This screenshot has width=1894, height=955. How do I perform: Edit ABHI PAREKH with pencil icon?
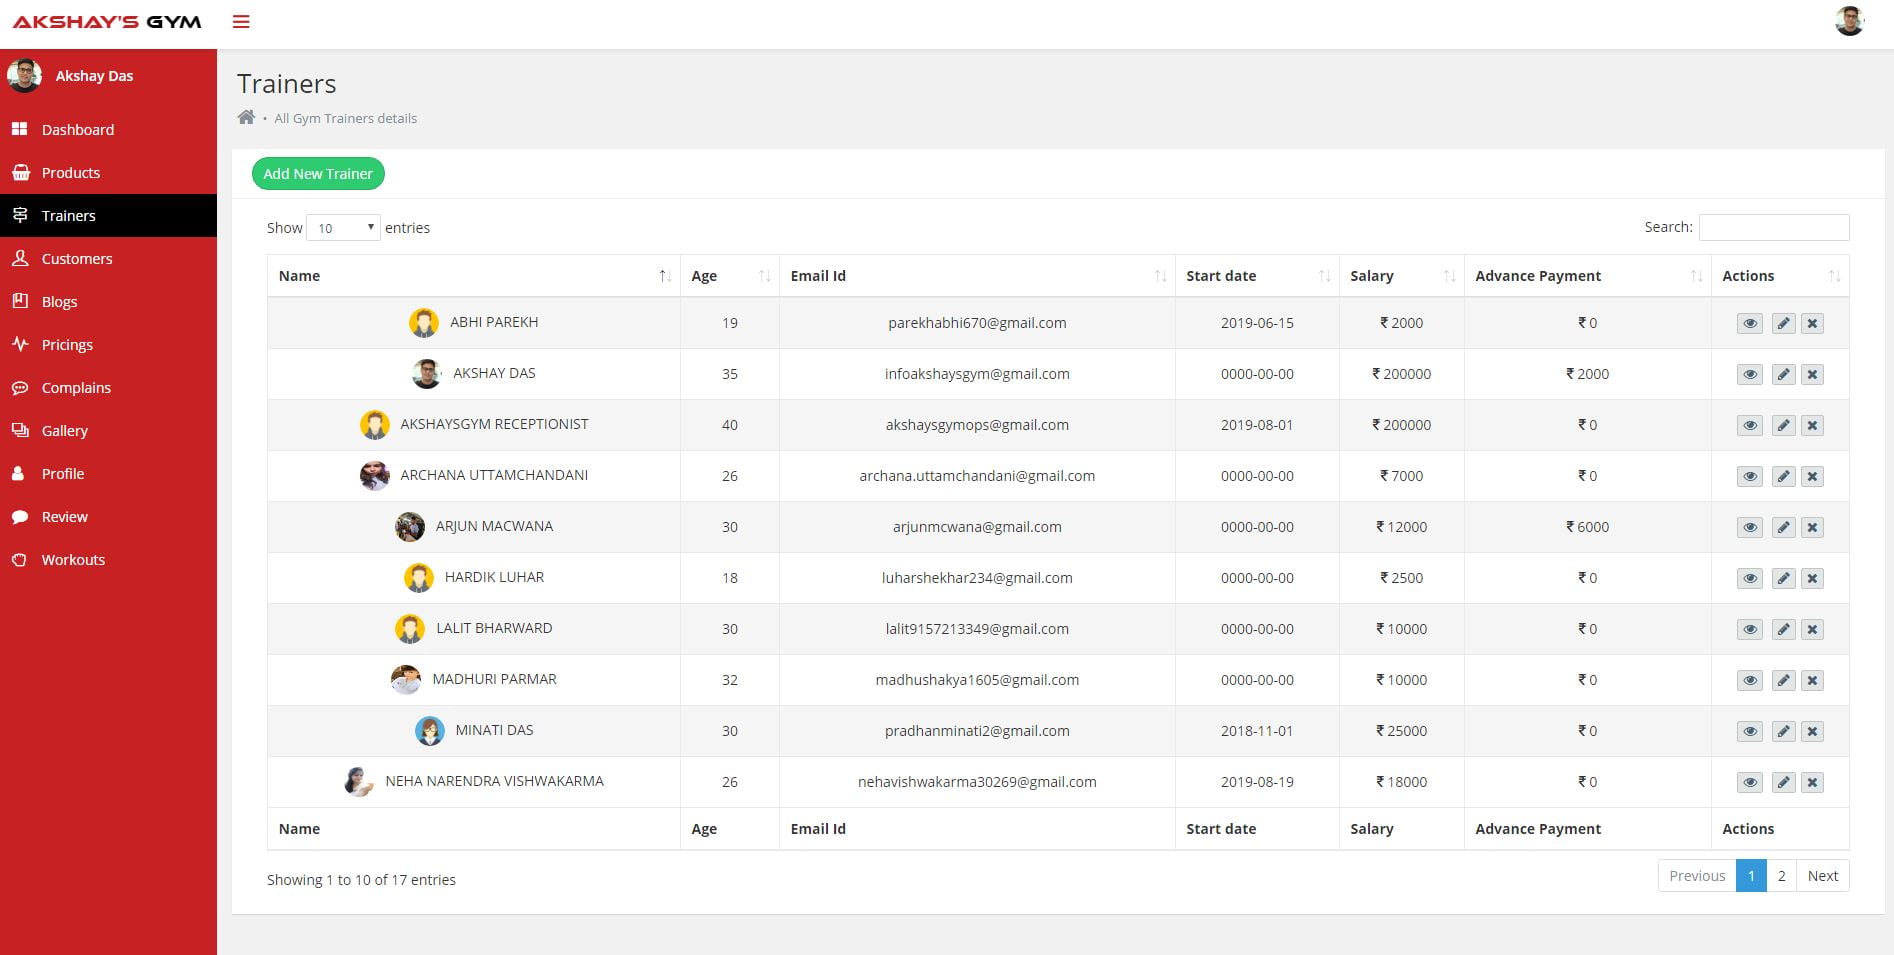[x=1783, y=323]
